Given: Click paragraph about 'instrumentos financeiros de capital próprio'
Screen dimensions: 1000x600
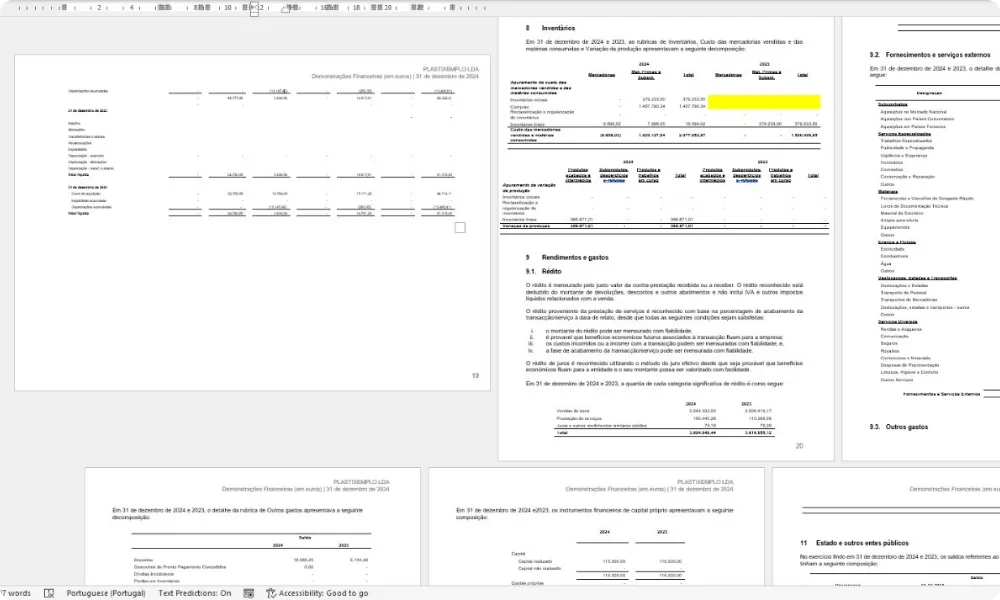Looking at the screenshot, I should [594, 514].
